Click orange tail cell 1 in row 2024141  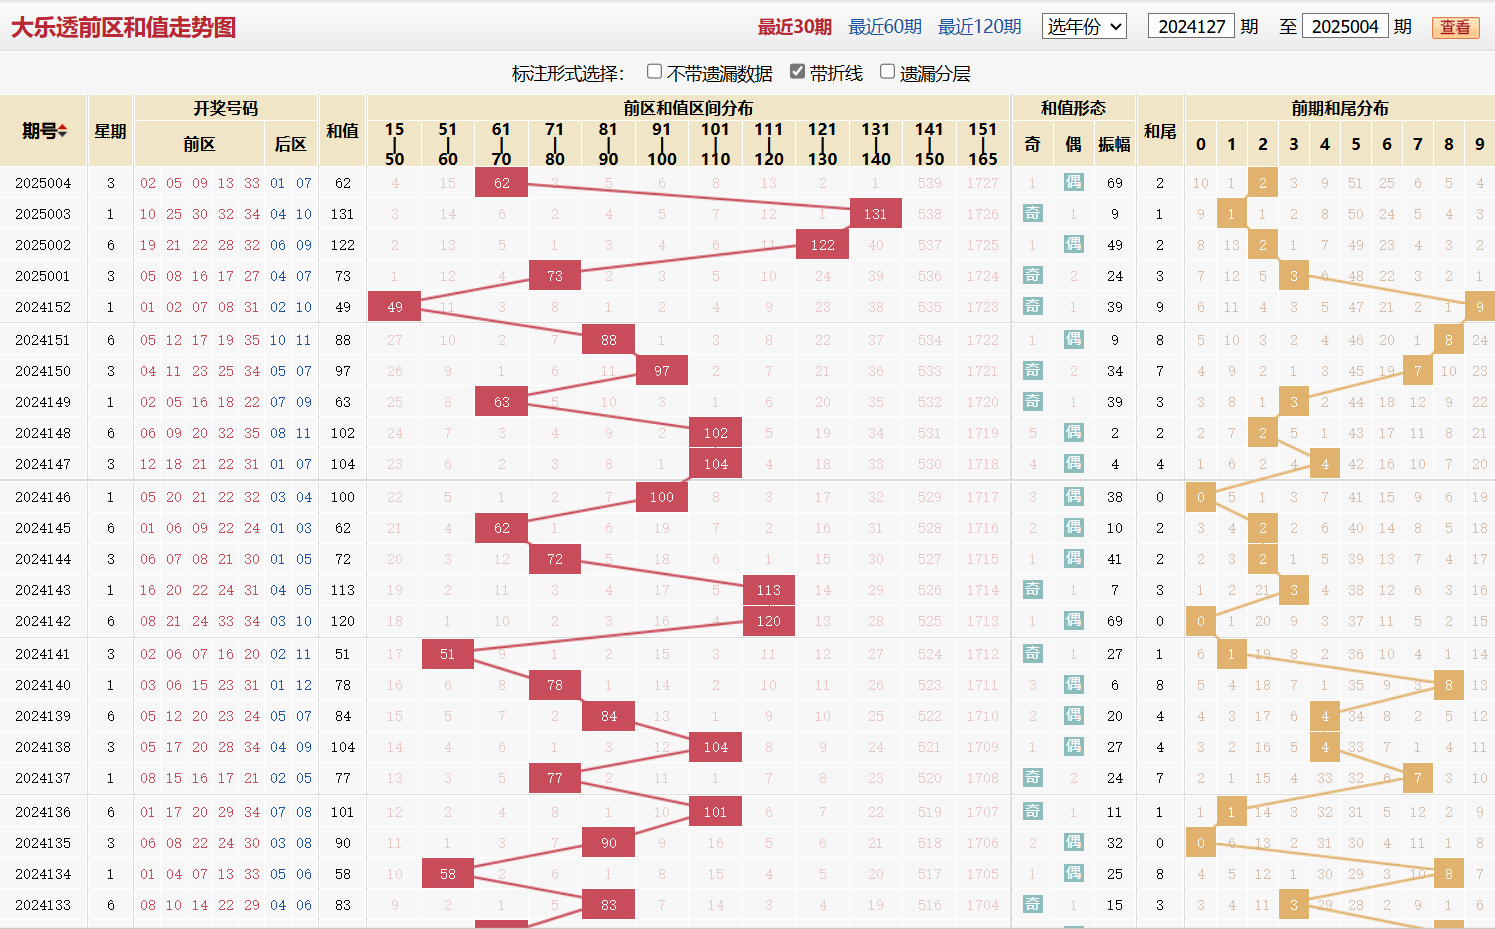1232,654
